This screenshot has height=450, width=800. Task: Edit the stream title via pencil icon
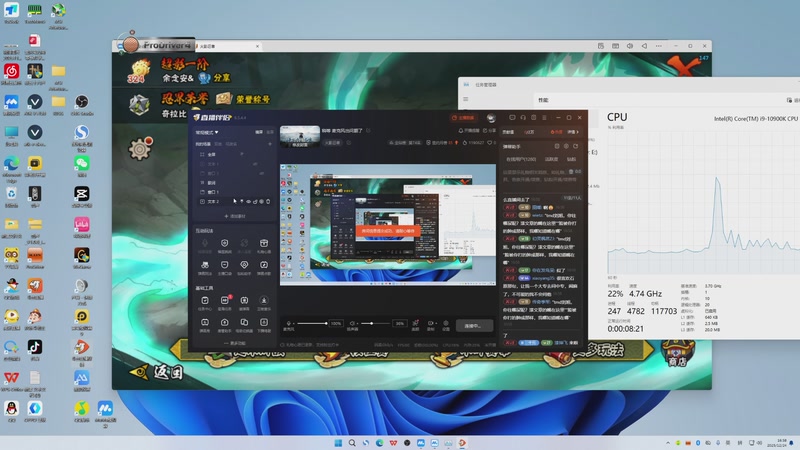(x=368, y=131)
